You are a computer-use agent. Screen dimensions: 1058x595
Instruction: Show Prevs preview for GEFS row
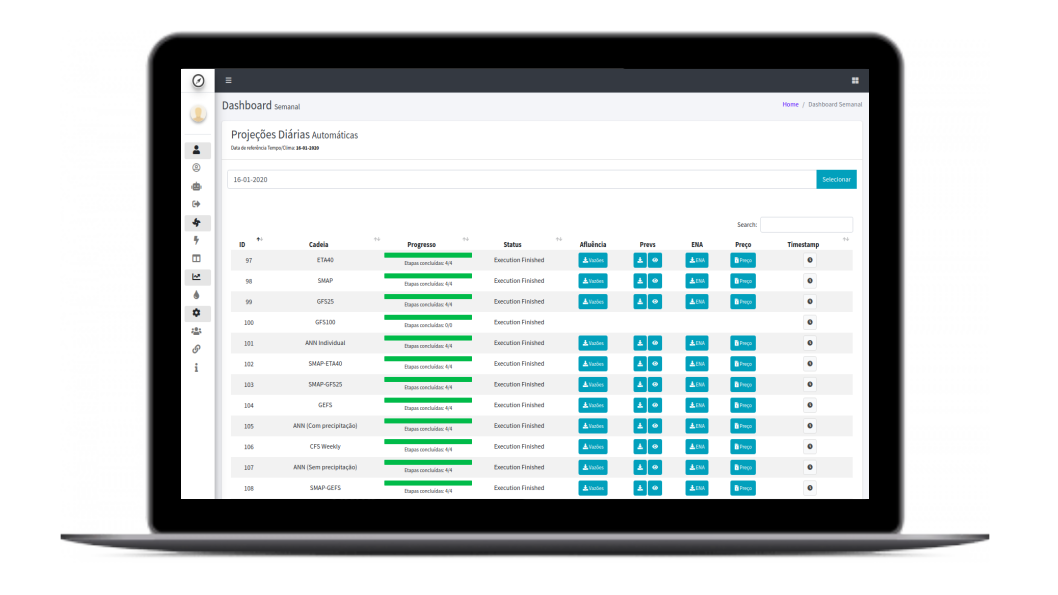[x=655, y=405]
